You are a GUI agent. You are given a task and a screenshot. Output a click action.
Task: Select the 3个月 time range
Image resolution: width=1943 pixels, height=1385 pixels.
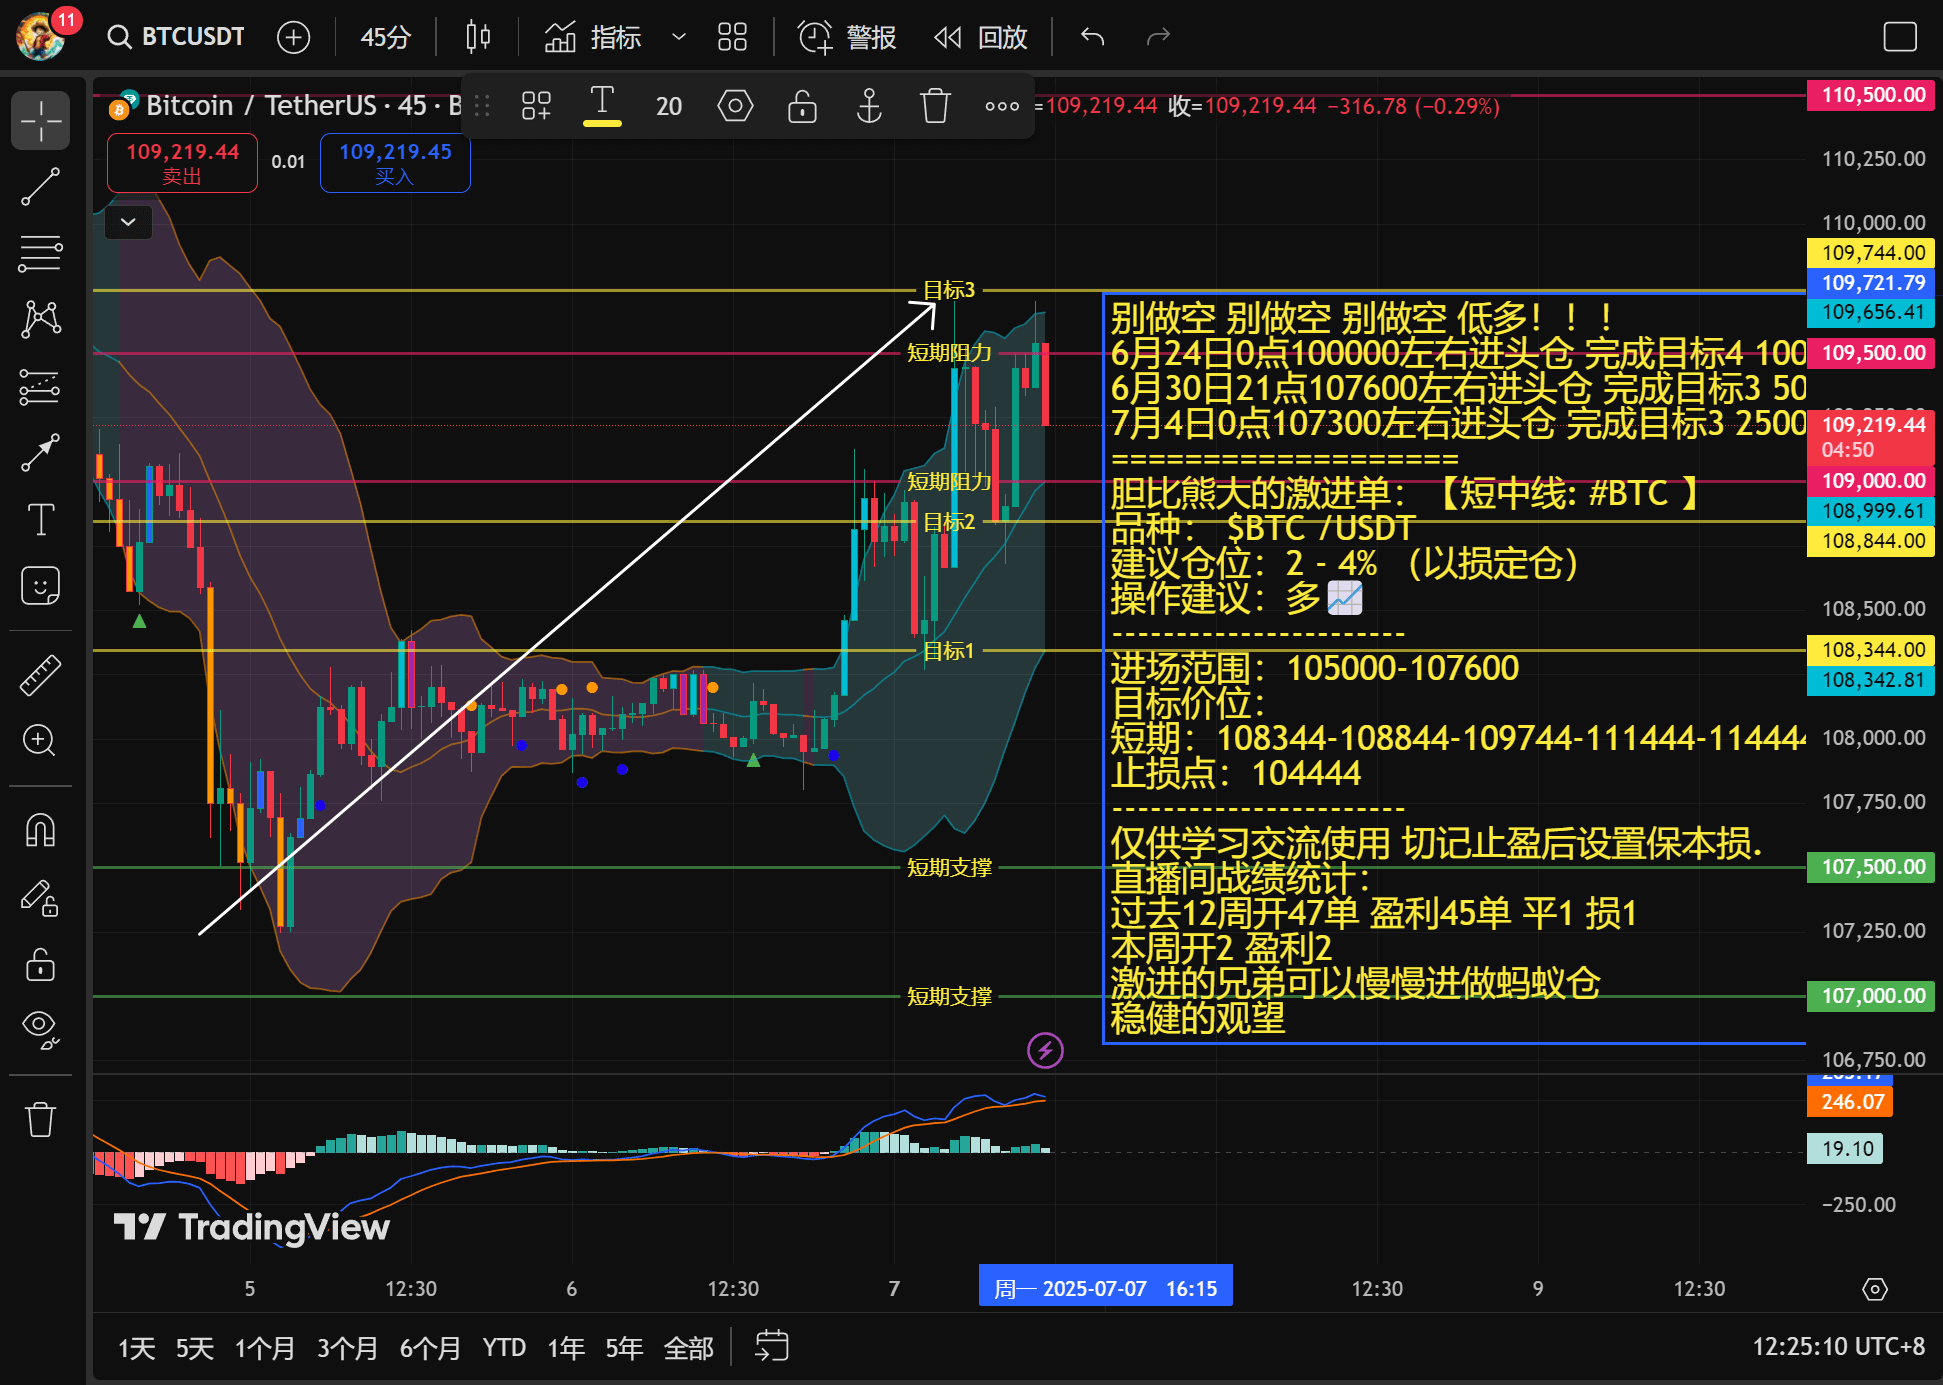pyautogui.click(x=347, y=1348)
